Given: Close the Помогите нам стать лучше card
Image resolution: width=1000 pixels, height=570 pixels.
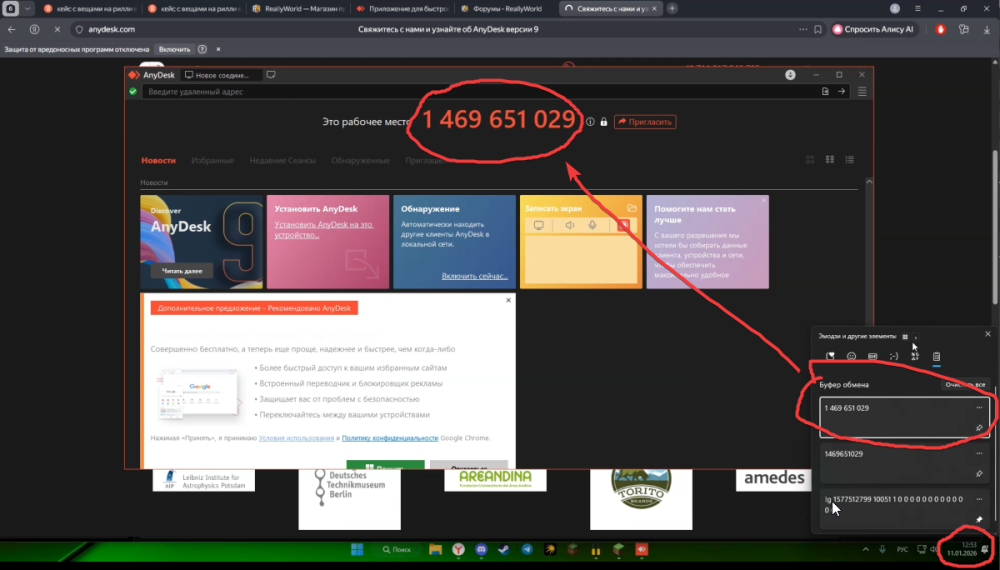Looking at the screenshot, I should click(x=763, y=200).
